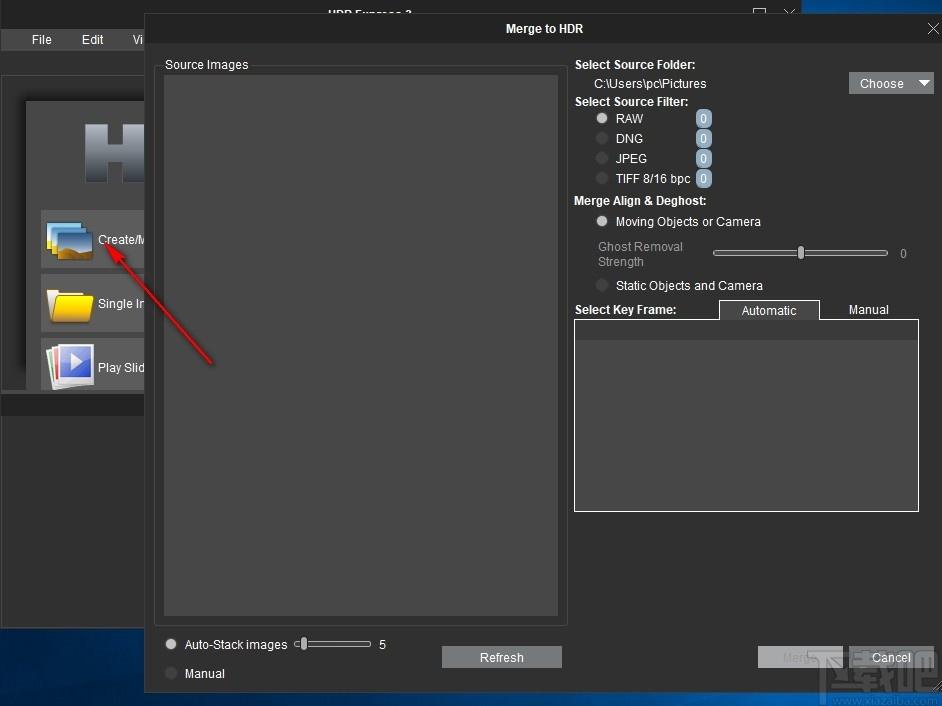
Task: Select the DNG source filter
Action: (602, 138)
